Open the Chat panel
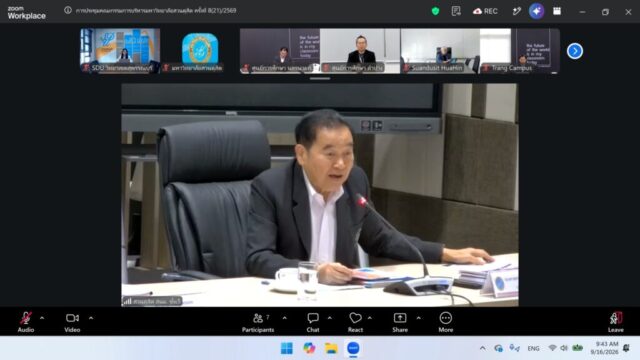 [x=313, y=322]
